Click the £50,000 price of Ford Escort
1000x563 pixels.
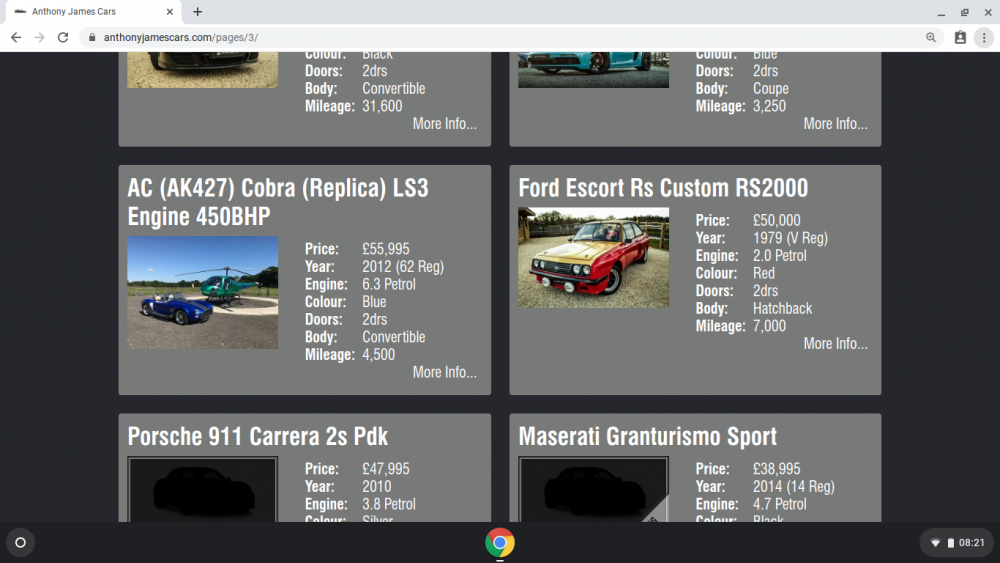776,221
